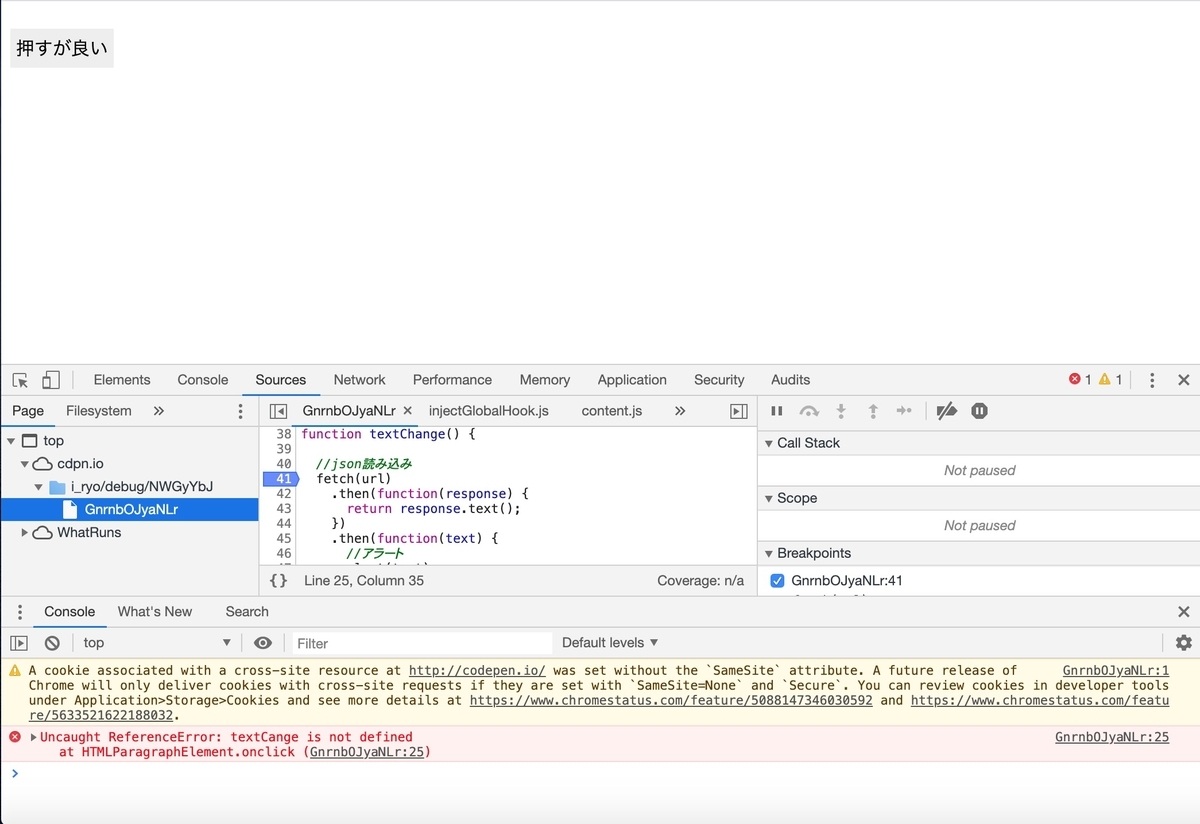Open Search drawer tab

pyautogui.click(x=247, y=612)
